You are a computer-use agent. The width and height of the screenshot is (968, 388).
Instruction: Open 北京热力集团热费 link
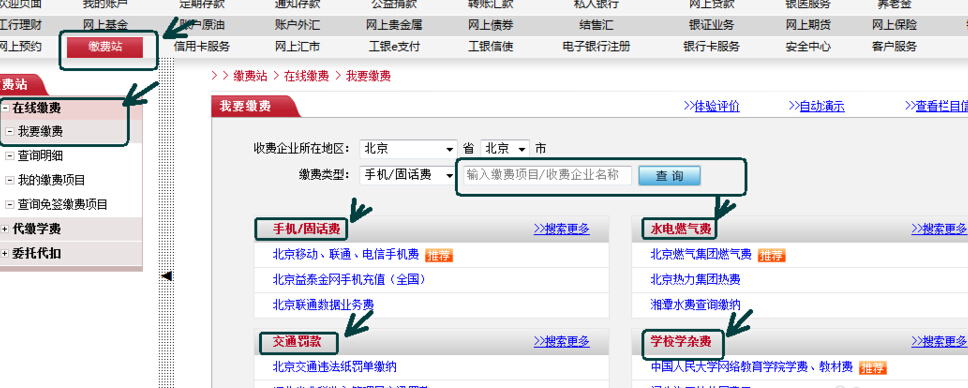point(695,279)
